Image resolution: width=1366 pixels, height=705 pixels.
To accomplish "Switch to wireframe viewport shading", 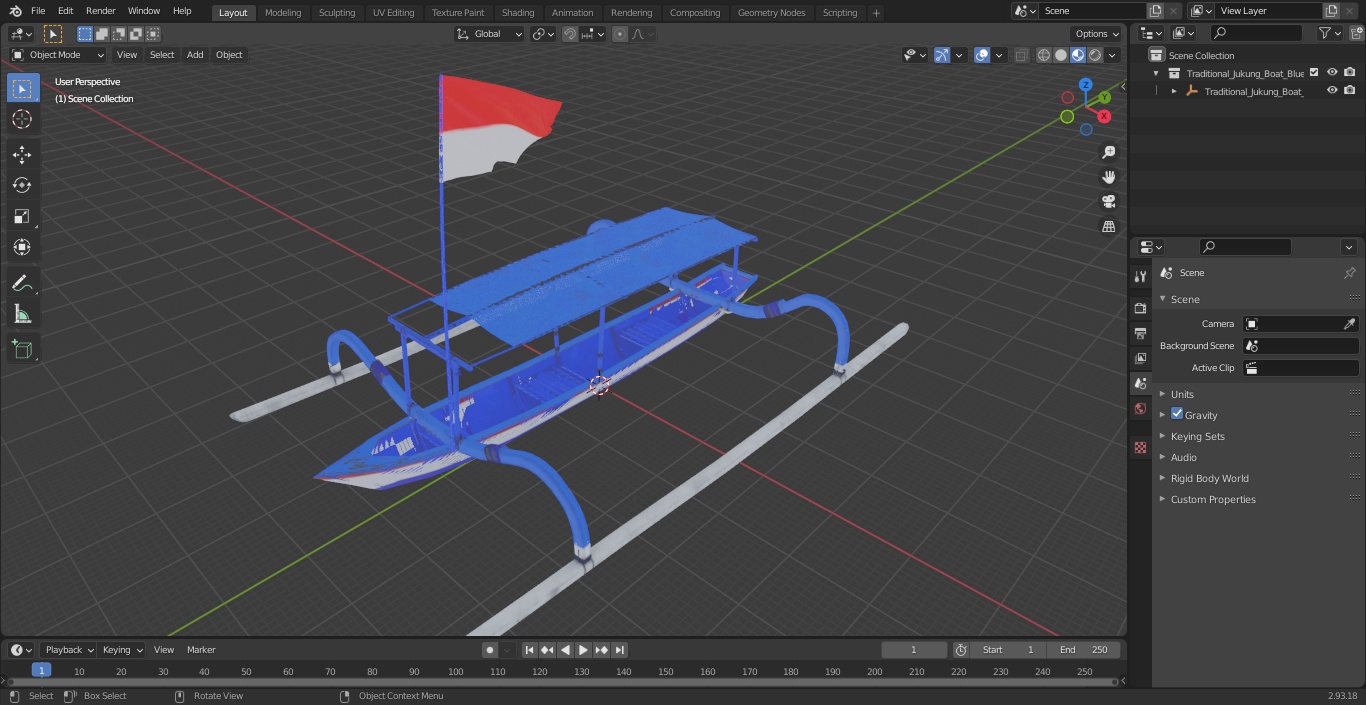I will pos(1044,55).
